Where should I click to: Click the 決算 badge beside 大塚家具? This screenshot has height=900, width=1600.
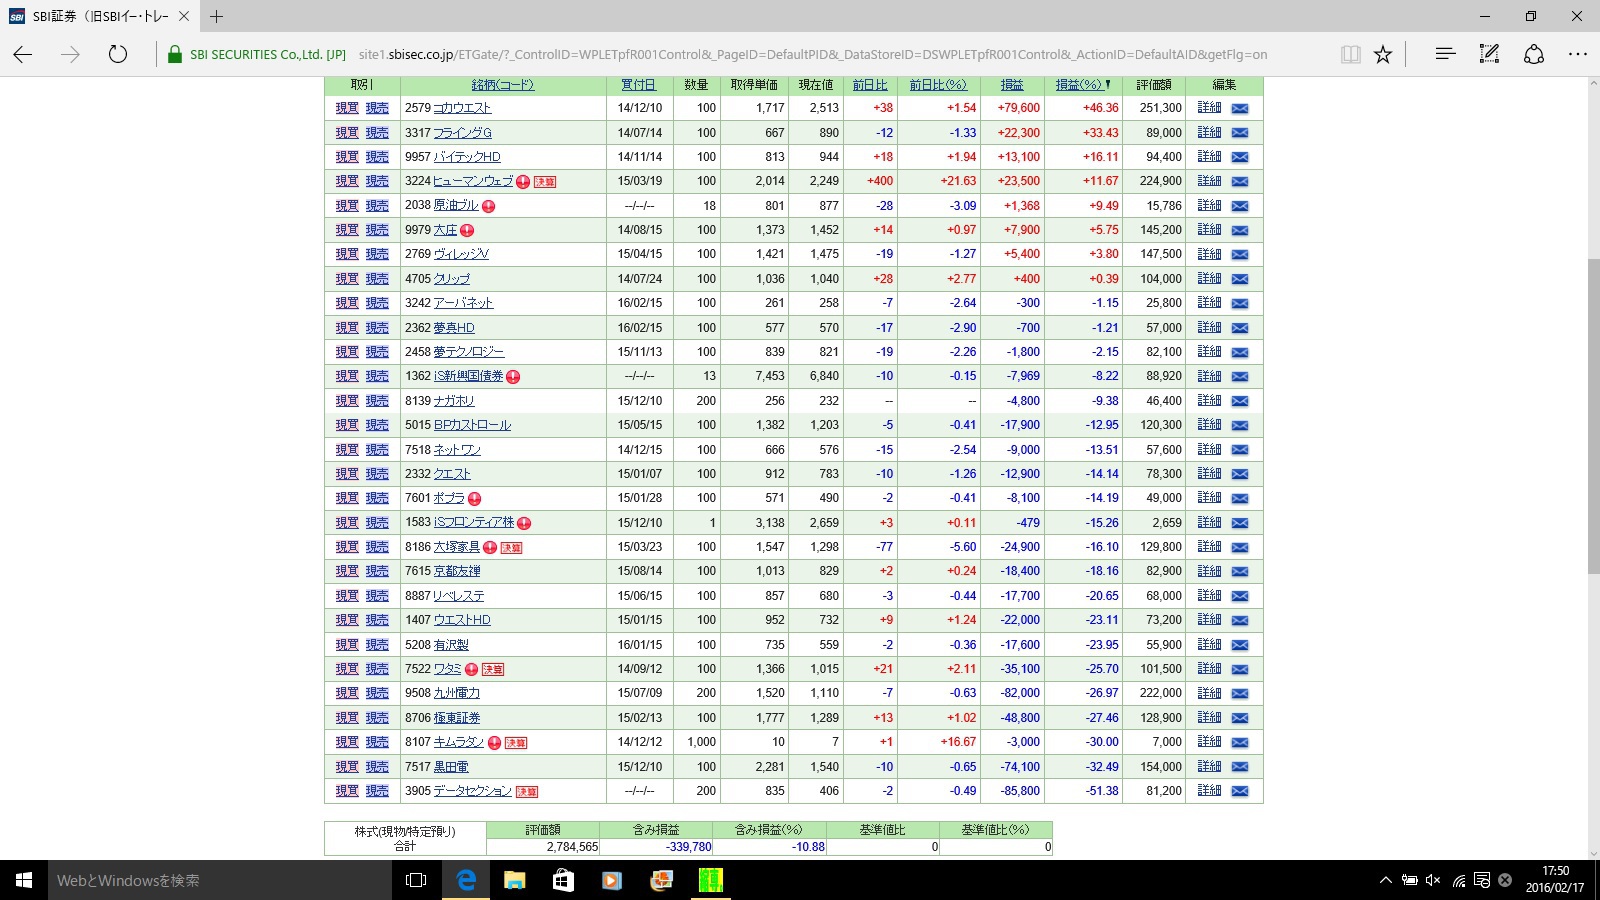tap(511, 548)
